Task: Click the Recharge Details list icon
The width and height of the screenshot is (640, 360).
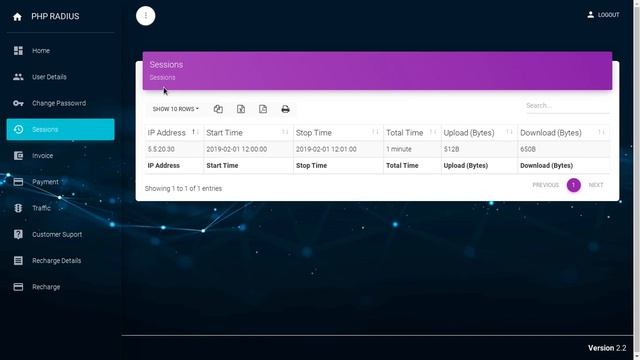Action: (x=18, y=260)
